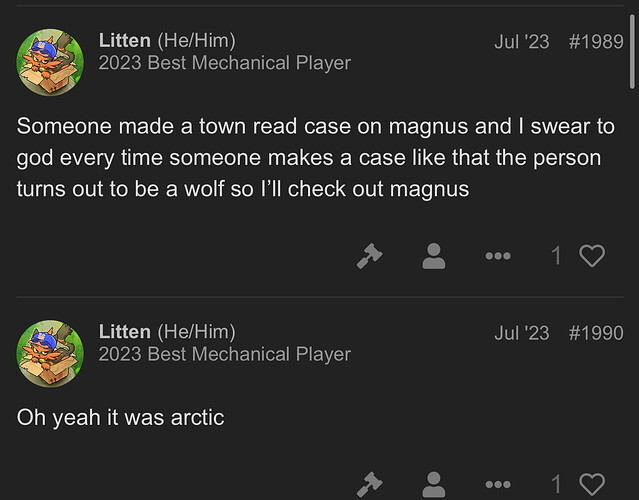The image size is (639, 500).
Task: Open the like count on post #1990
Action: click(x=557, y=487)
